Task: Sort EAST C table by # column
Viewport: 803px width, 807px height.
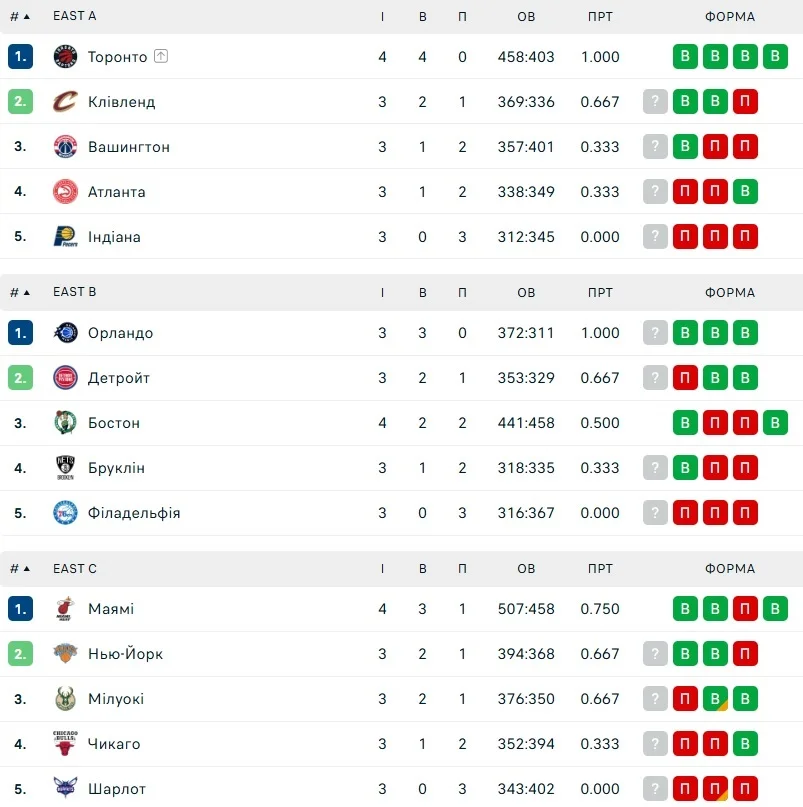Action: coord(20,569)
